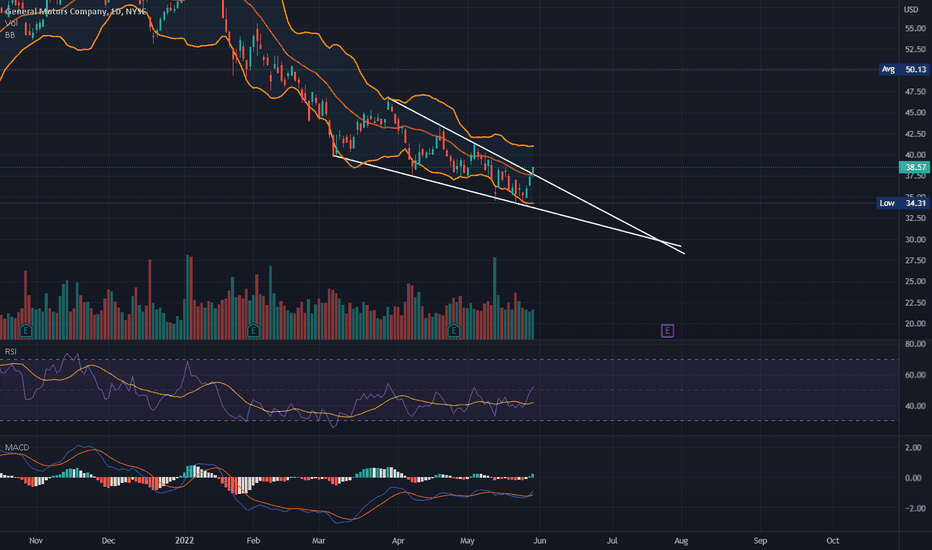Click the MACD scale value 2.00
This screenshot has width=932, height=550.
[x=913, y=447]
